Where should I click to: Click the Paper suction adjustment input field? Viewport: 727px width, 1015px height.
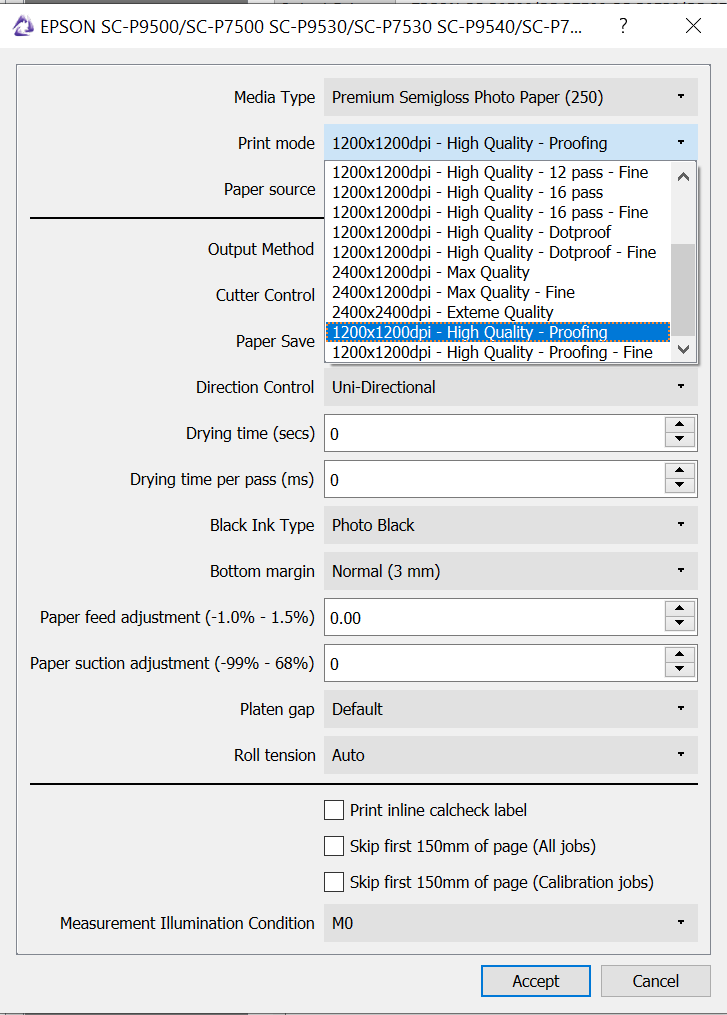[495, 664]
